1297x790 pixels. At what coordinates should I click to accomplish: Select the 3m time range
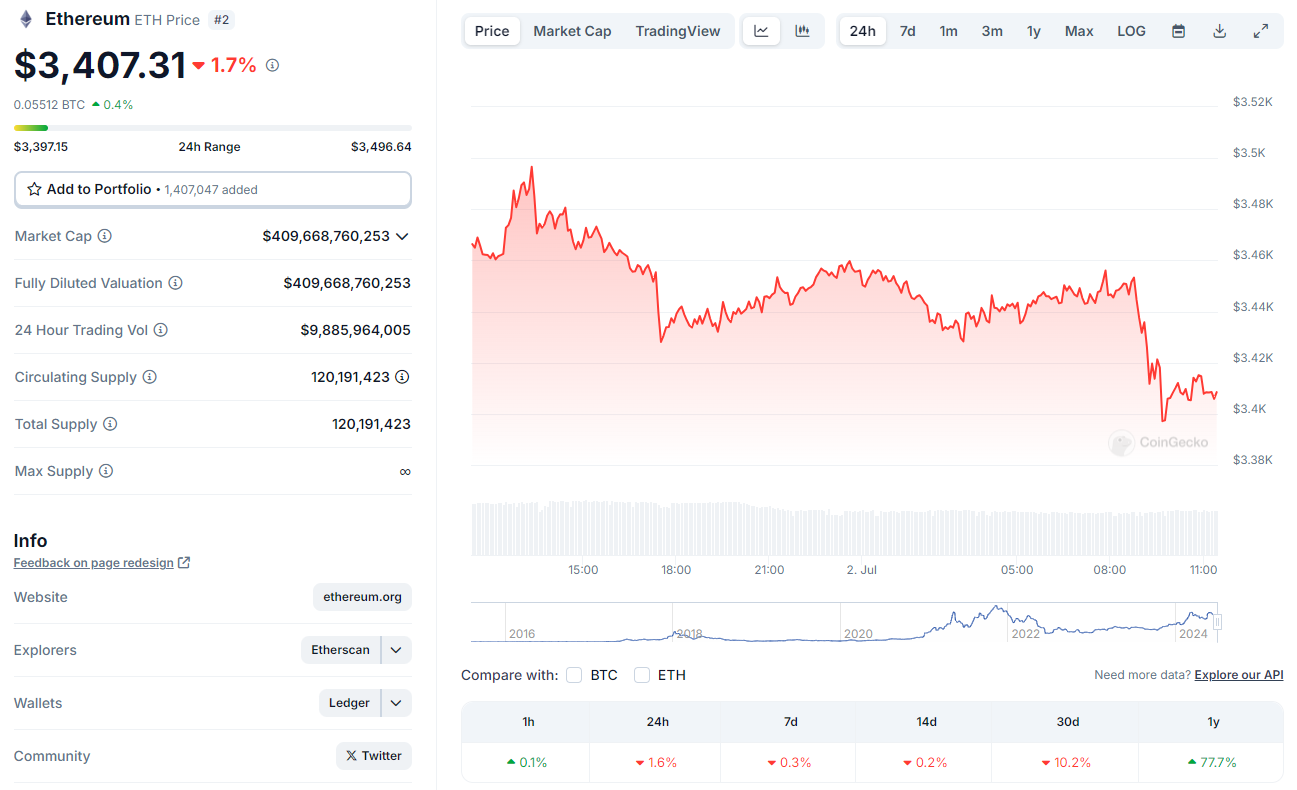(x=992, y=31)
